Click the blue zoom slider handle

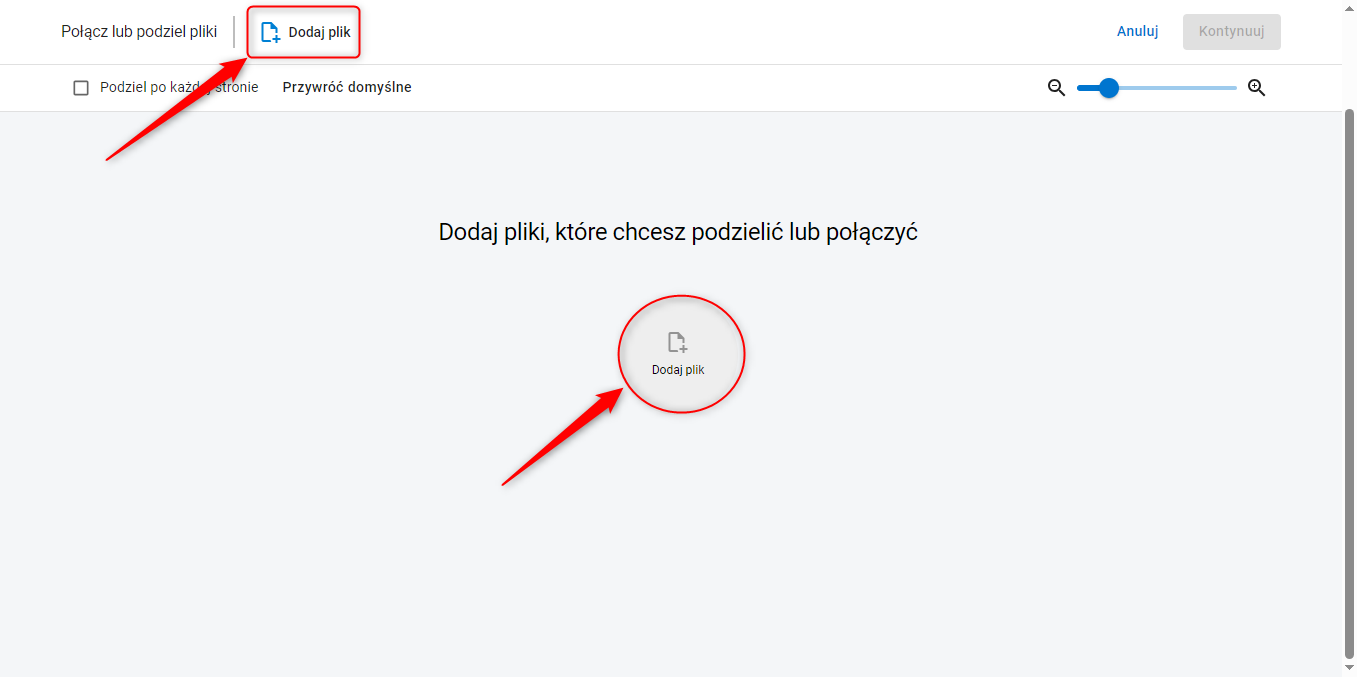click(x=1108, y=88)
